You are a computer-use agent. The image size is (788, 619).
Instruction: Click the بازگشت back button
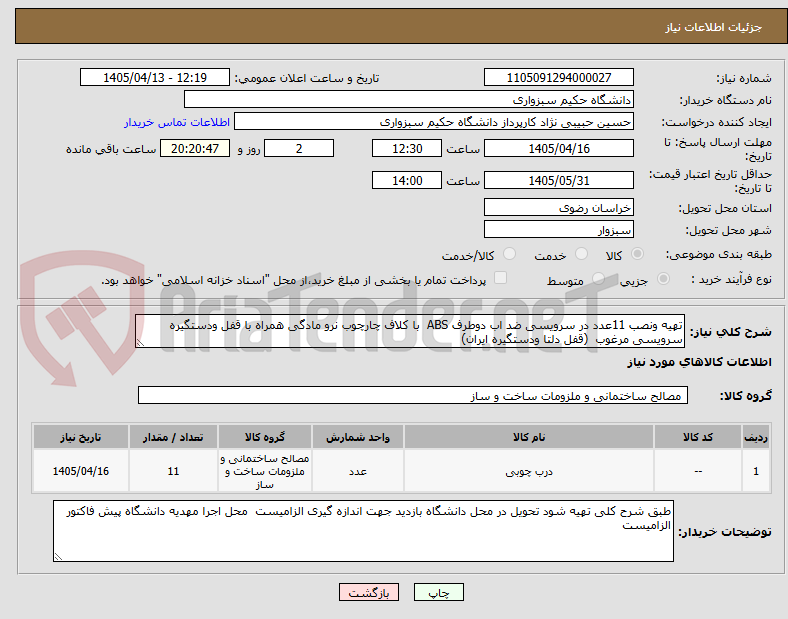coord(369,592)
